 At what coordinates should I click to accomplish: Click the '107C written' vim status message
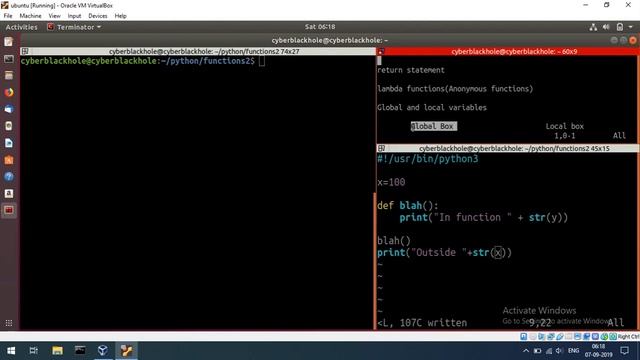coord(433,323)
